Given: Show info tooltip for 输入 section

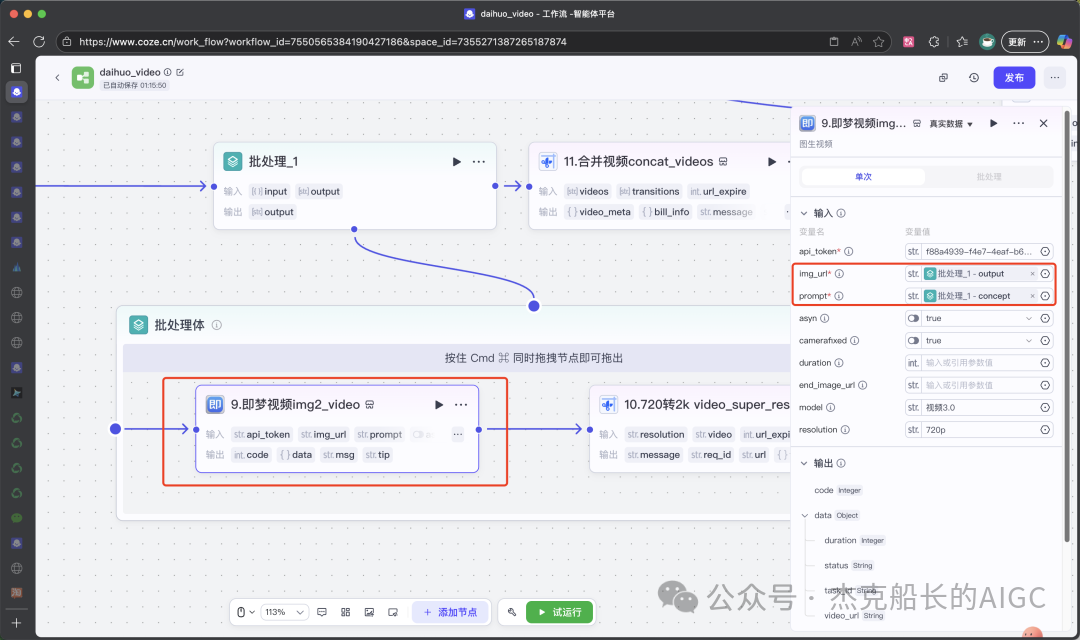Looking at the screenshot, I should [841, 214].
